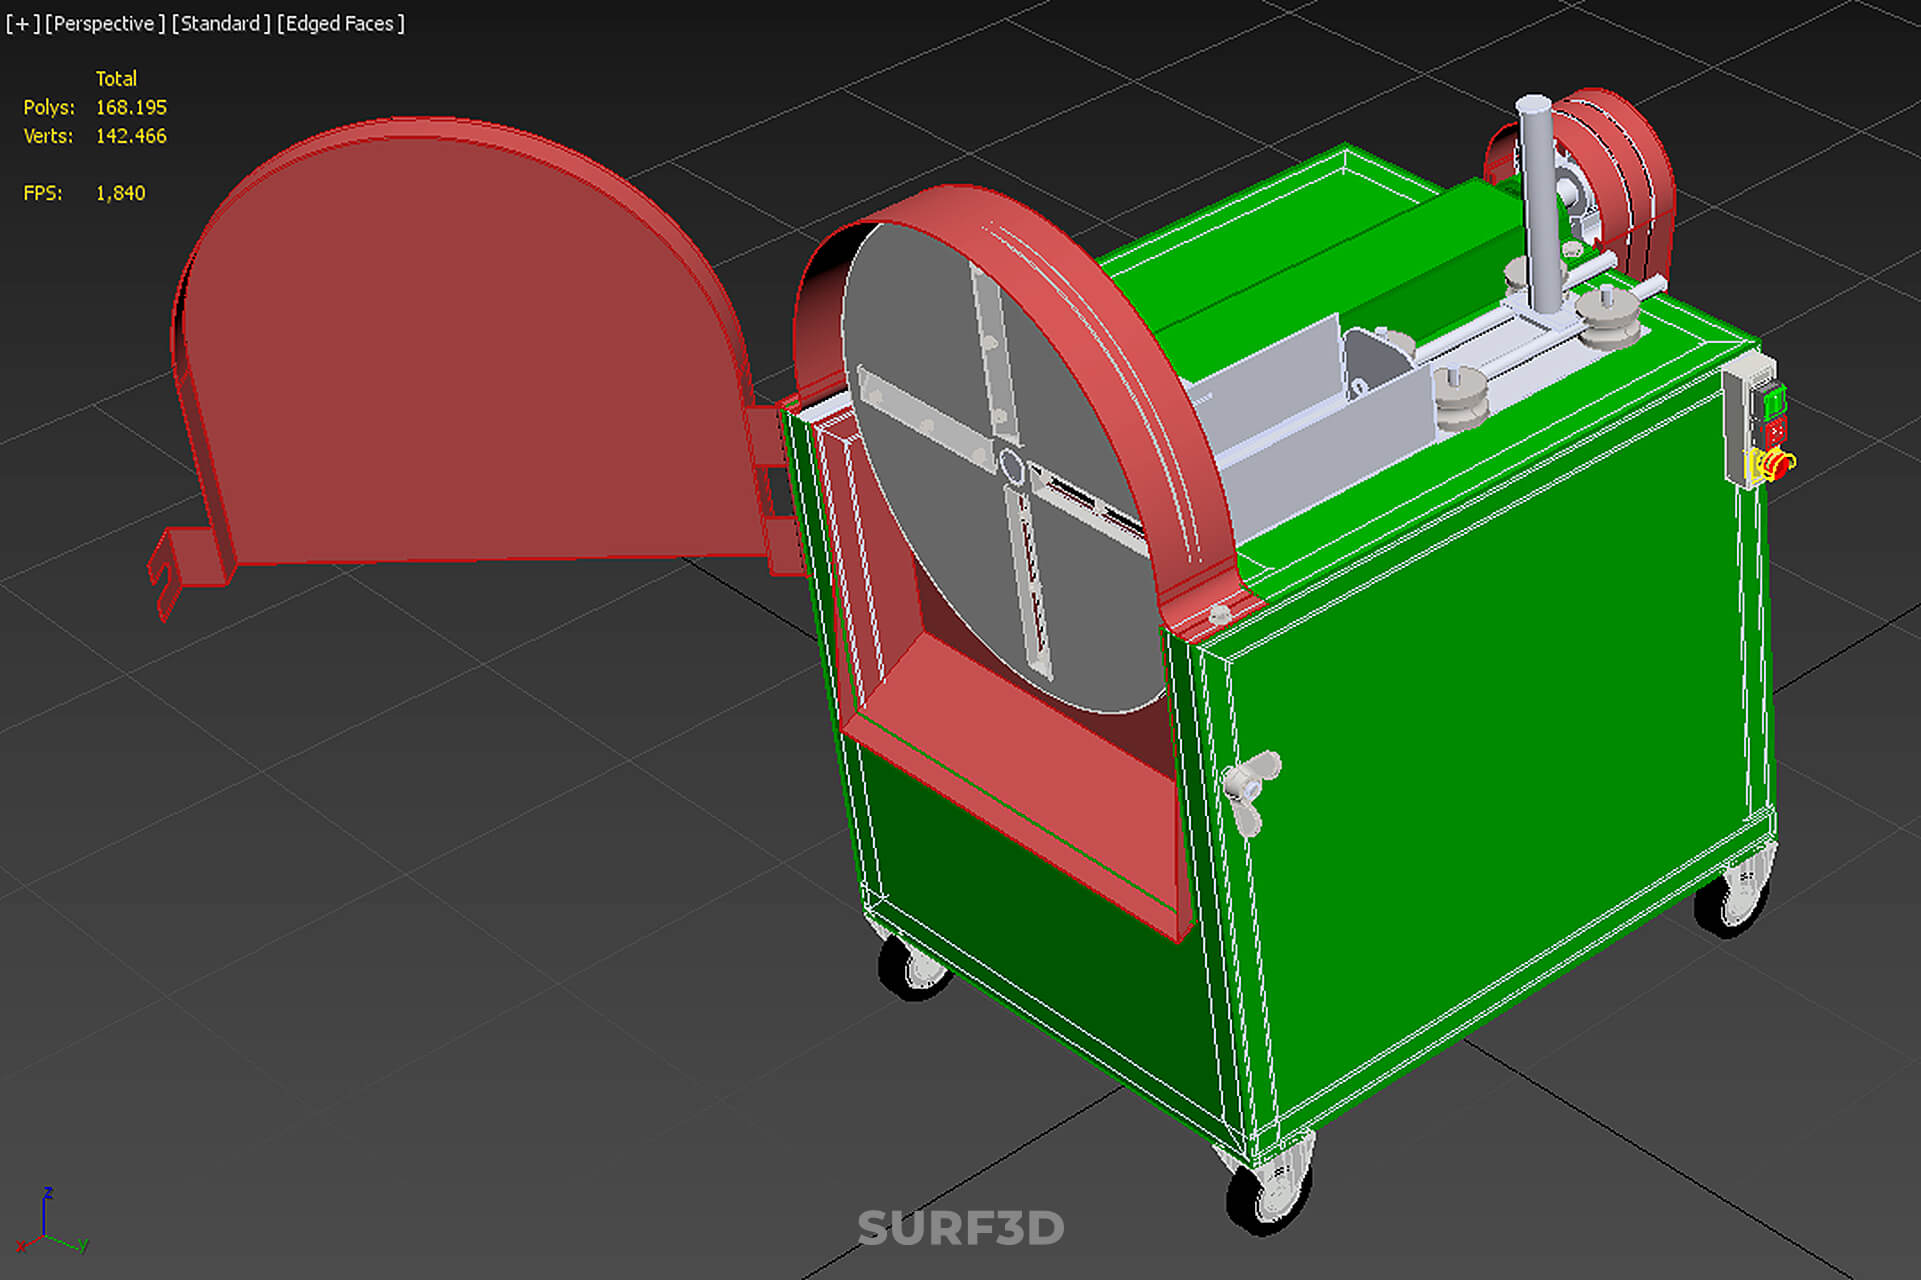Click the Total statistics heading
This screenshot has height=1280, width=1921.
coord(116,78)
